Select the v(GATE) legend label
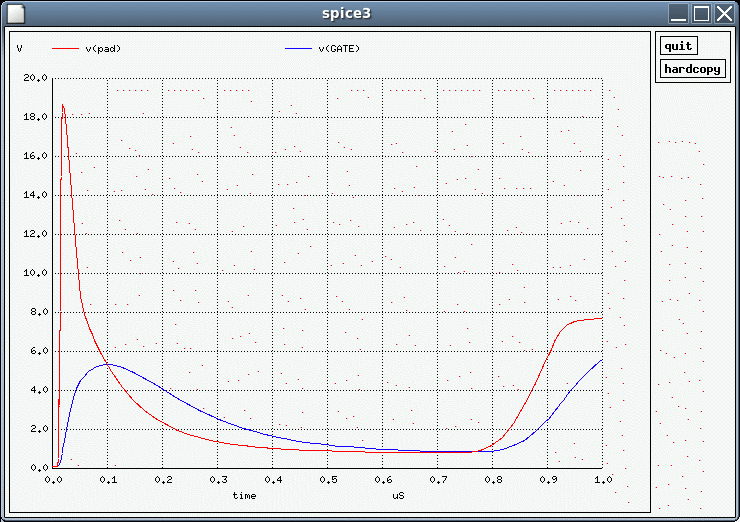This screenshot has width=740, height=522. click(x=339, y=48)
